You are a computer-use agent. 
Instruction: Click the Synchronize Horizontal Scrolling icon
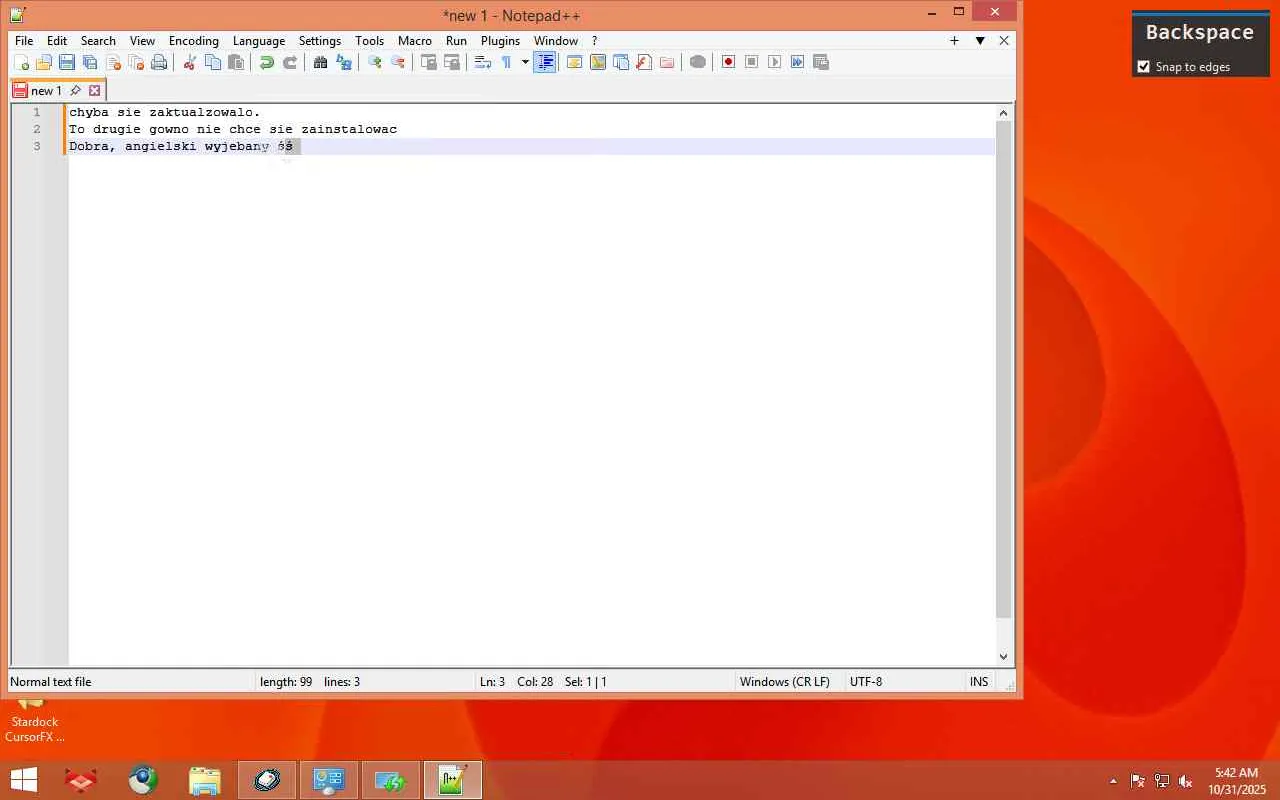click(x=452, y=62)
